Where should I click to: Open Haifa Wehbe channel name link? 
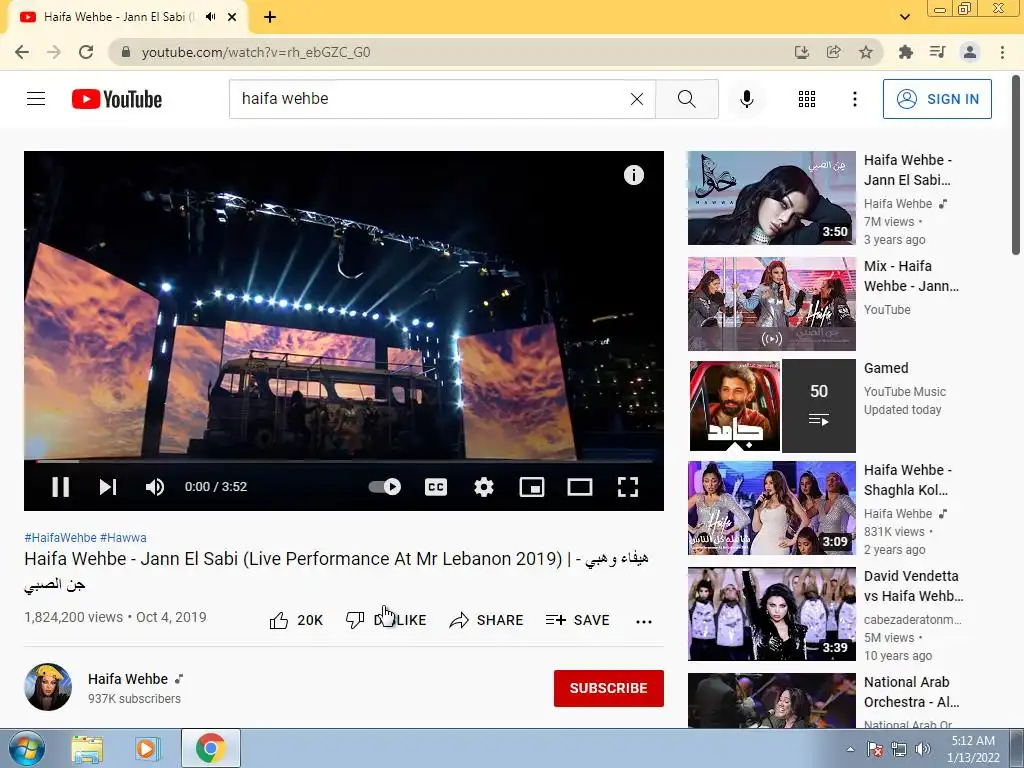pyautogui.click(x=128, y=679)
